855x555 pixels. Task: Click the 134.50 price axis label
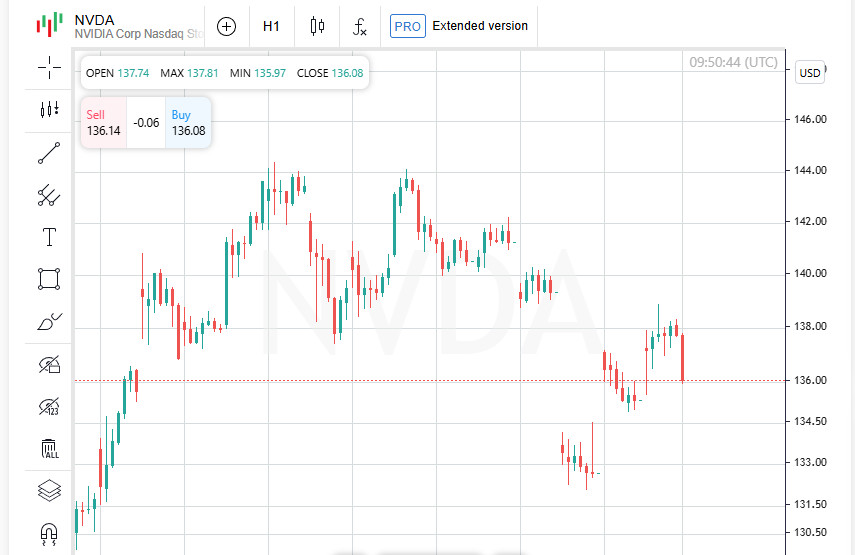tap(810, 421)
